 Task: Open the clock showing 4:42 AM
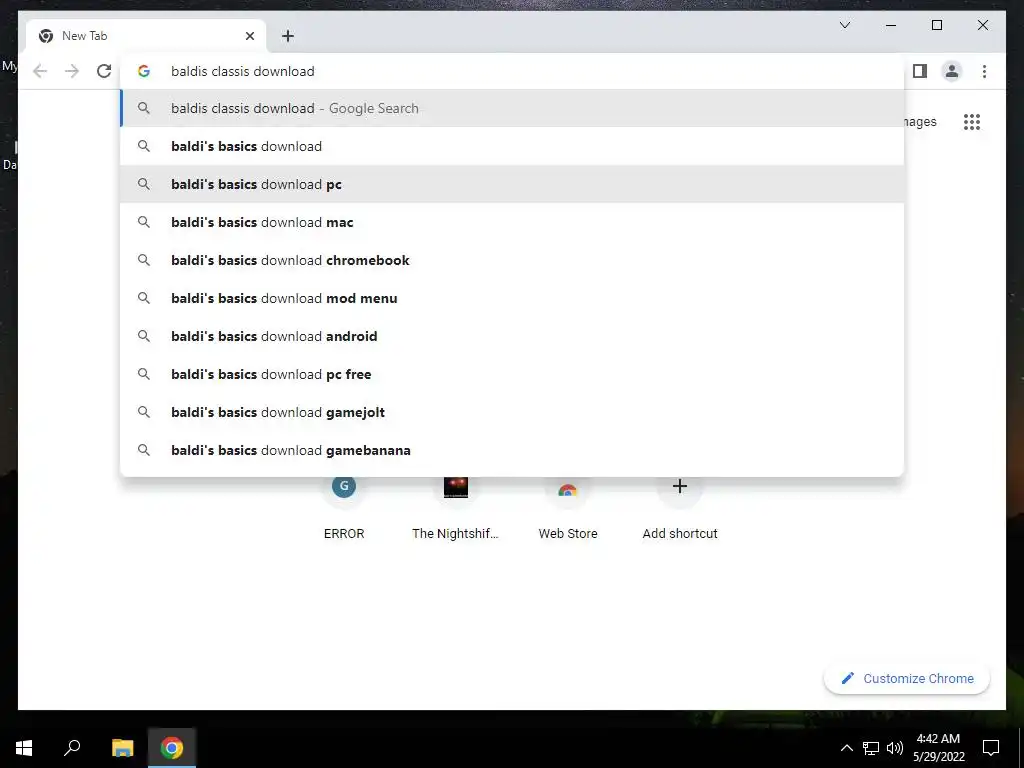[x=938, y=748]
